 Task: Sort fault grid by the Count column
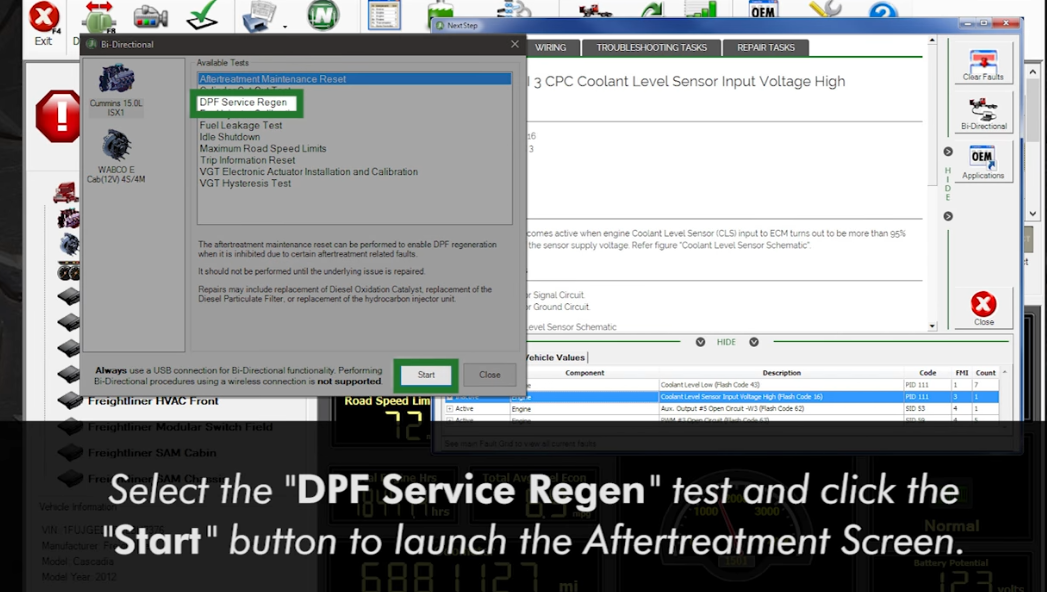[986, 373]
